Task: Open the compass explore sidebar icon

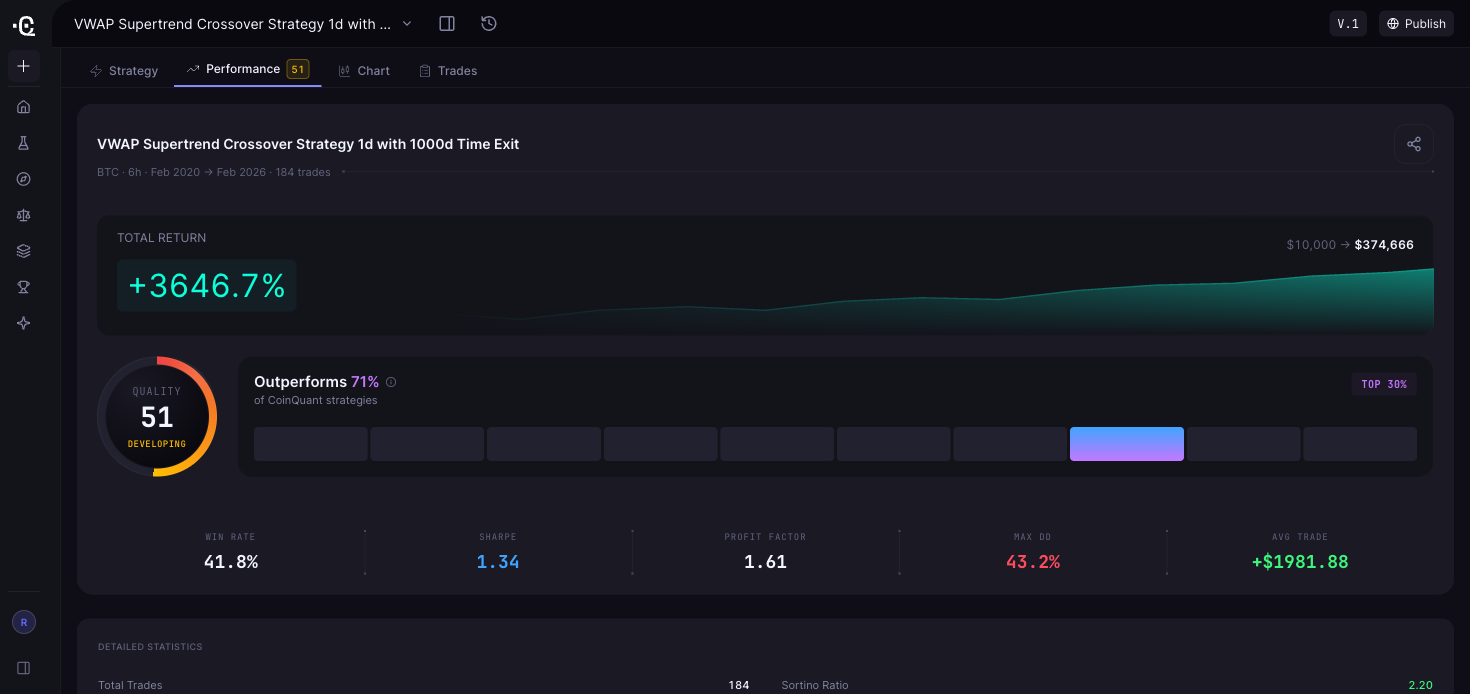Action: [24, 179]
